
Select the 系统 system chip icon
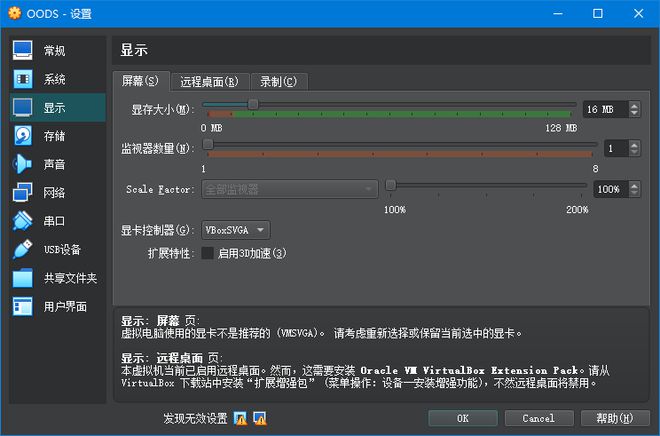[22, 79]
